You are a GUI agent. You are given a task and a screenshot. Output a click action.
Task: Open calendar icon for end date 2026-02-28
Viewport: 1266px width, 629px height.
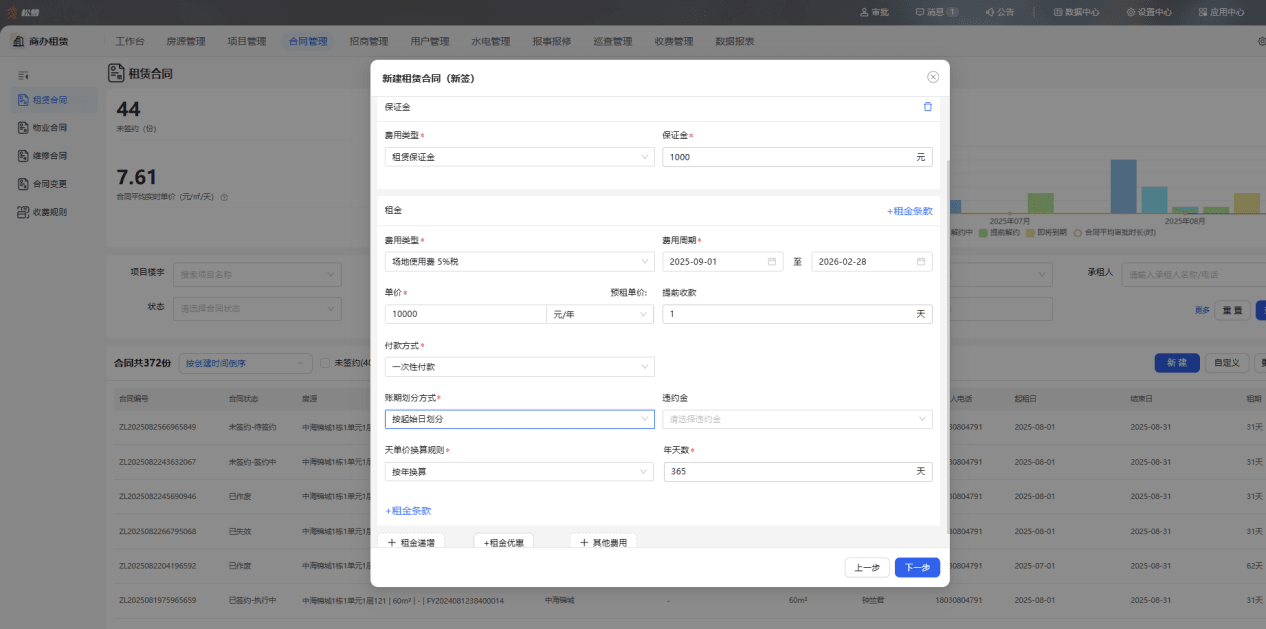click(x=921, y=261)
